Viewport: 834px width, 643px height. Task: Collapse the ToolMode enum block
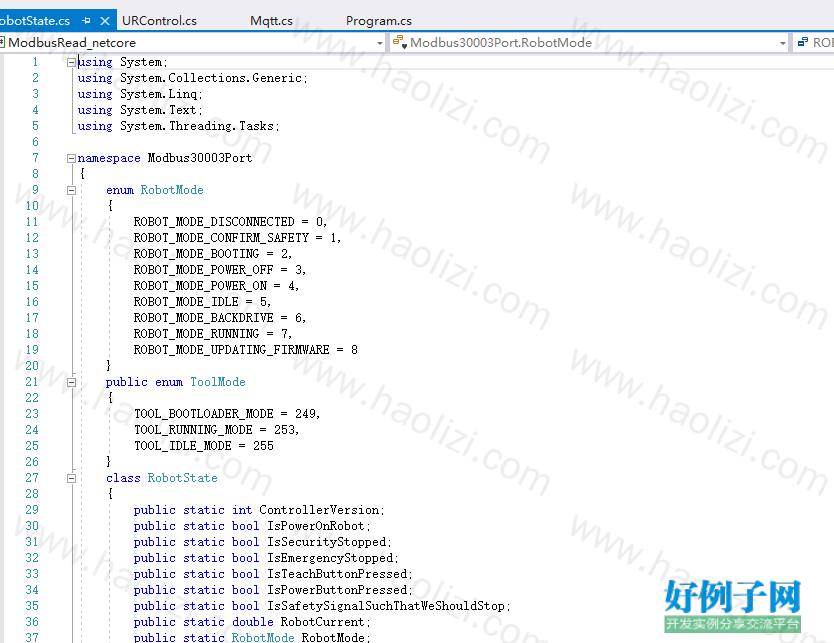[x=71, y=382]
